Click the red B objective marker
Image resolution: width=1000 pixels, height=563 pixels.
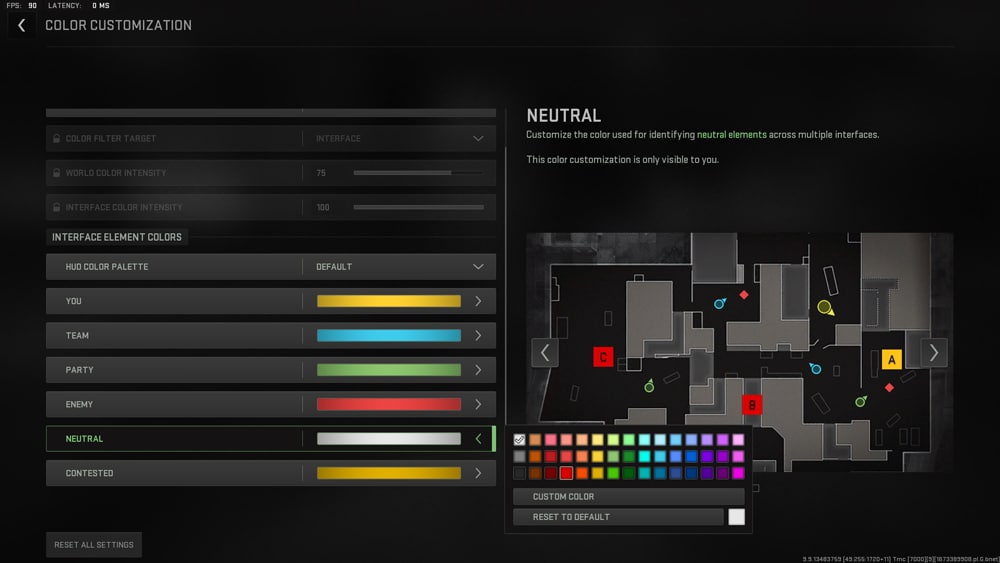click(x=752, y=405)
